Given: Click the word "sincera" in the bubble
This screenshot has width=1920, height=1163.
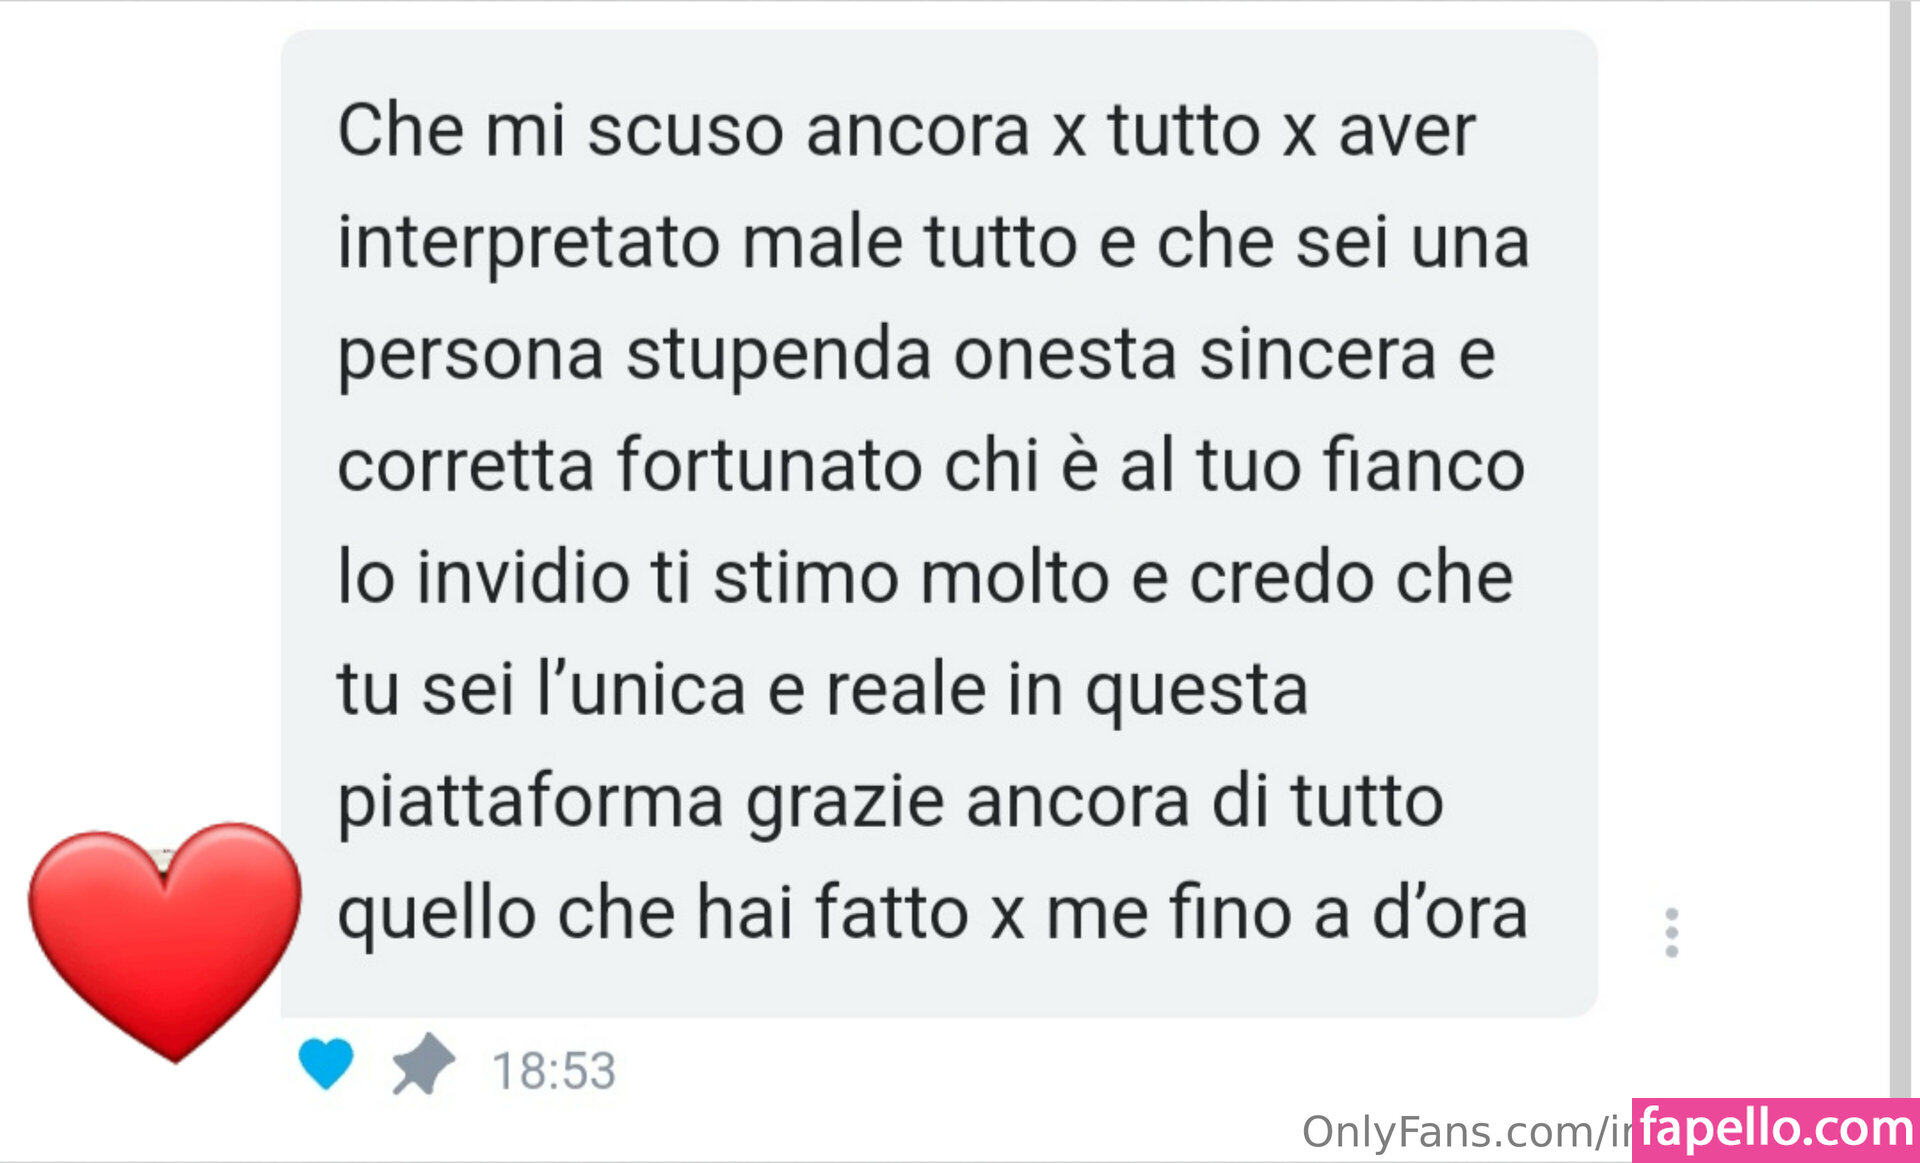Looking at the screenshot, I should pyautogui.click(x=1317, y=355).
